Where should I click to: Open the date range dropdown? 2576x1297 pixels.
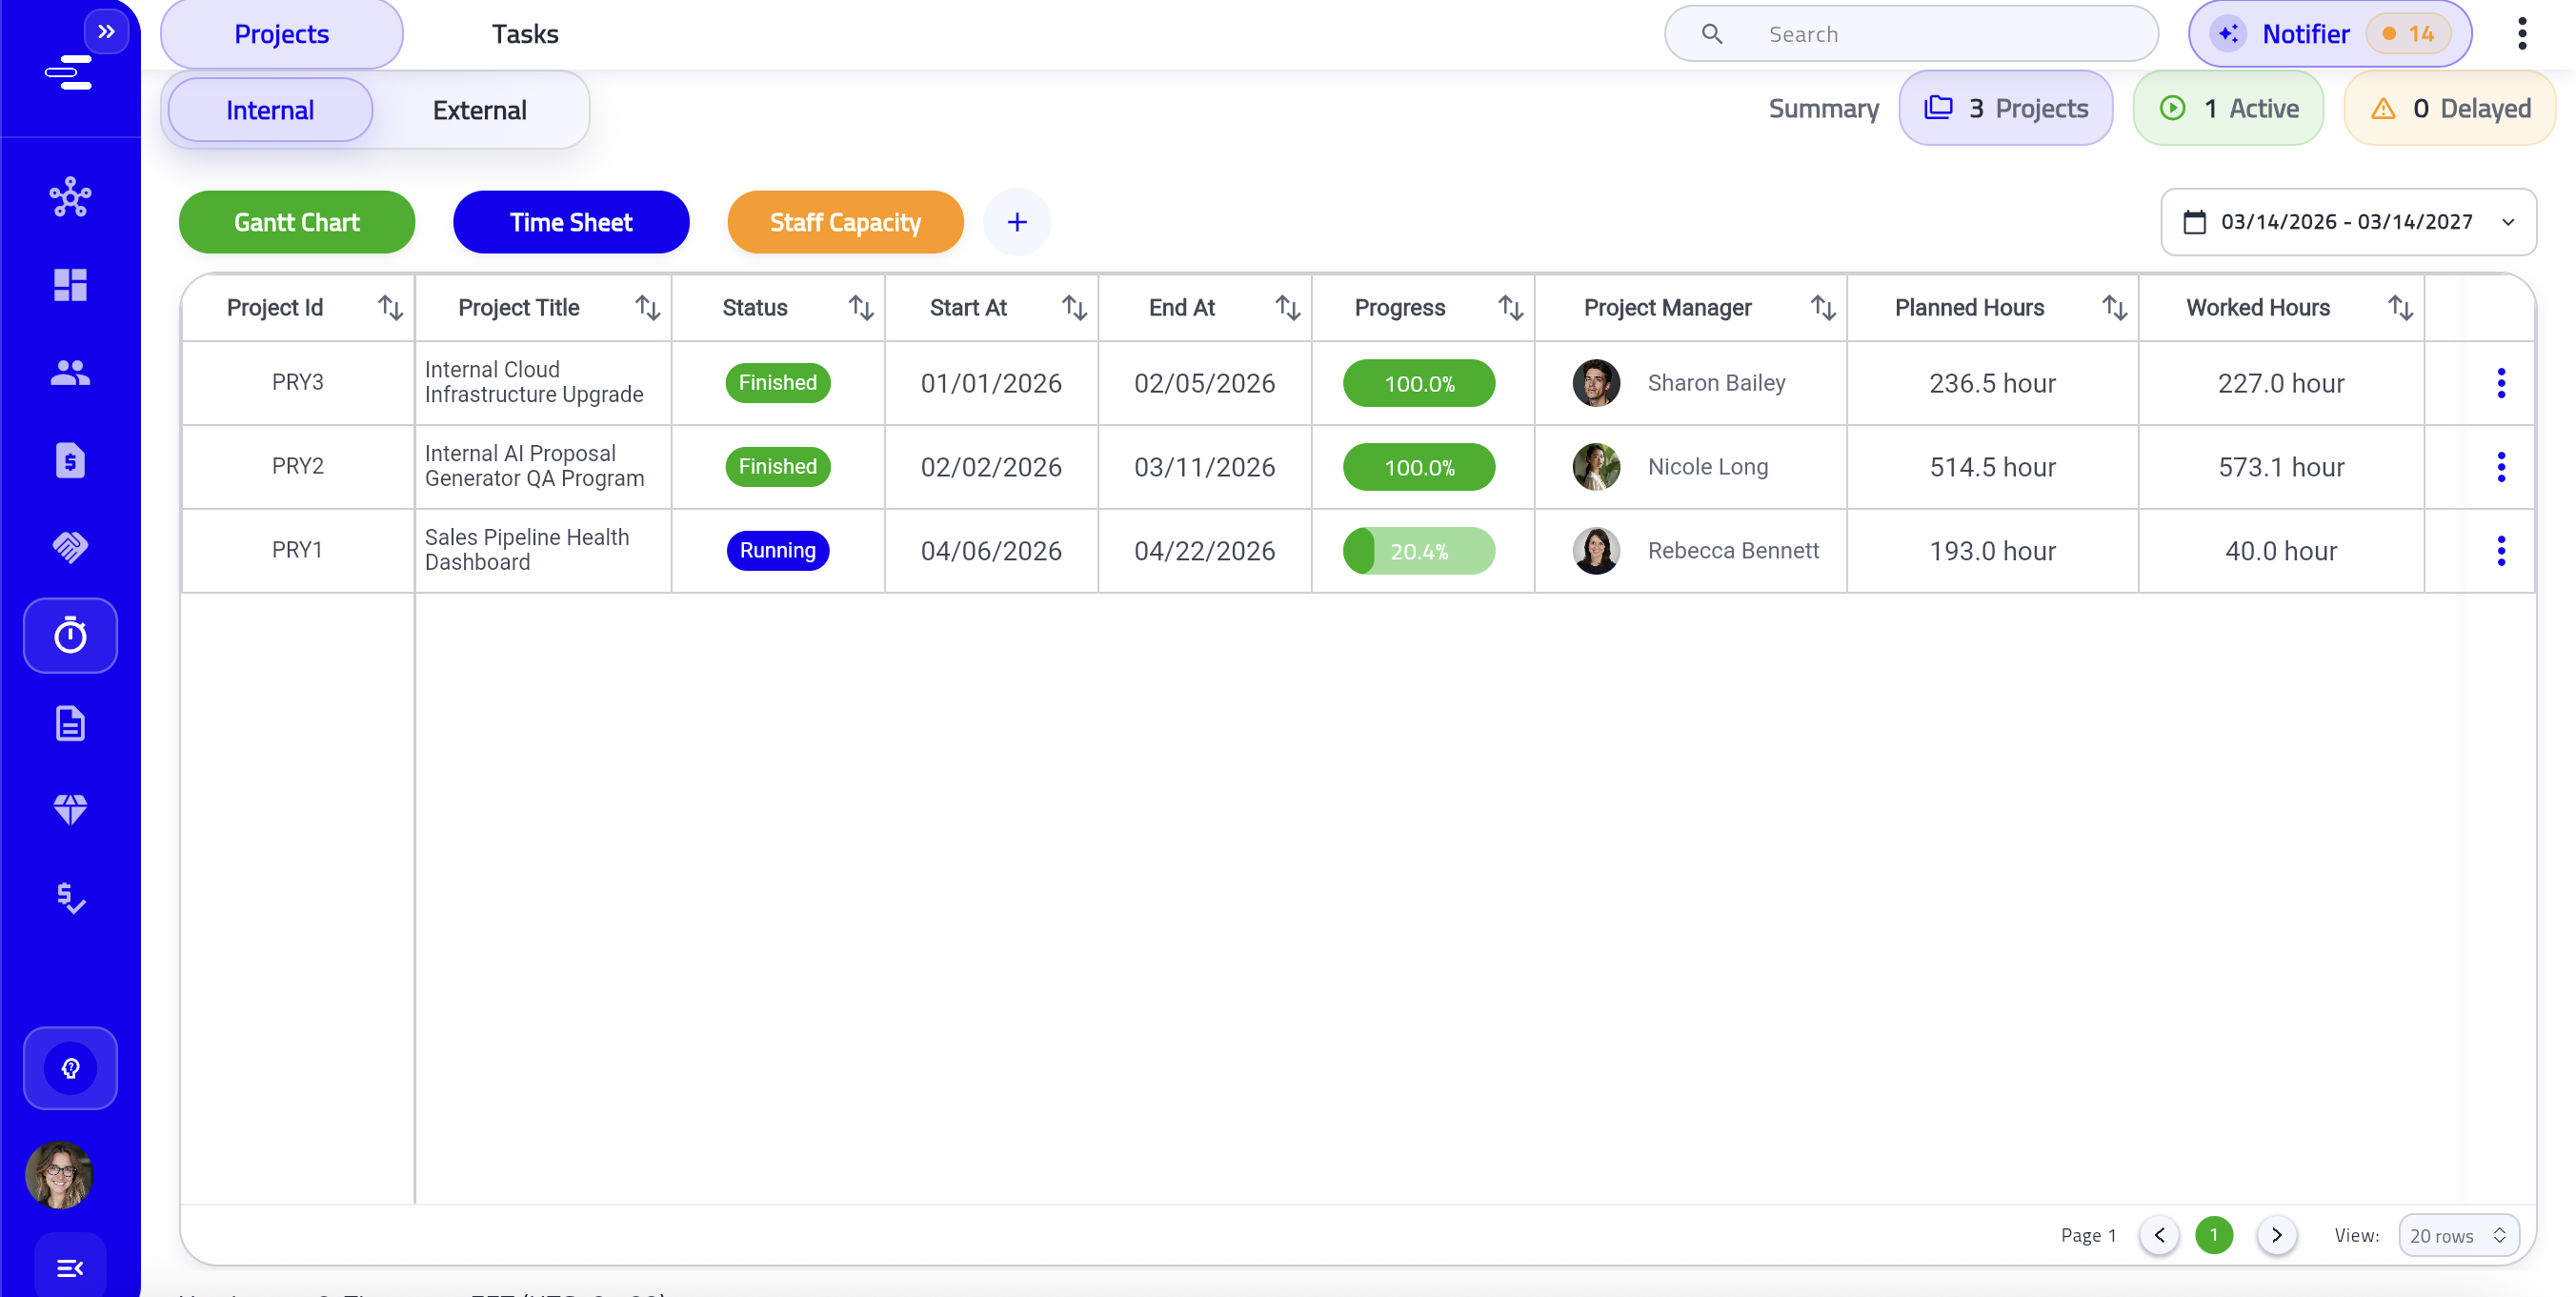2347,222
